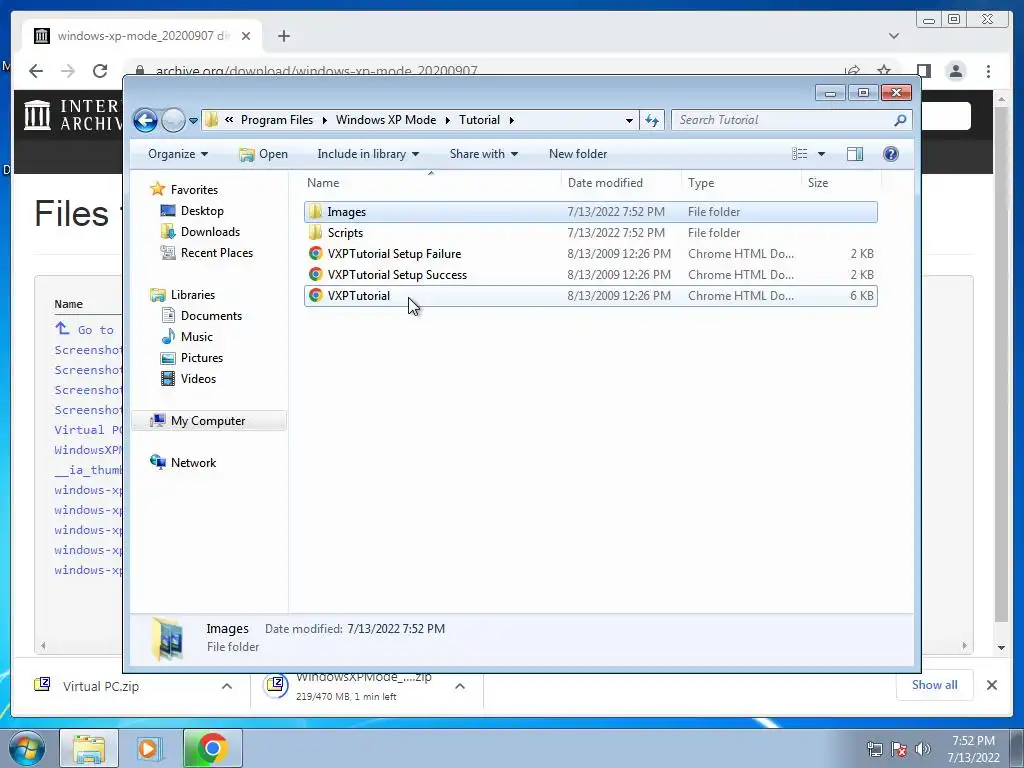Screen dimensions: 1024x768
Task: Expand the arrow after Tutorial breadcrumb
Action: click(x=511, y=121)
